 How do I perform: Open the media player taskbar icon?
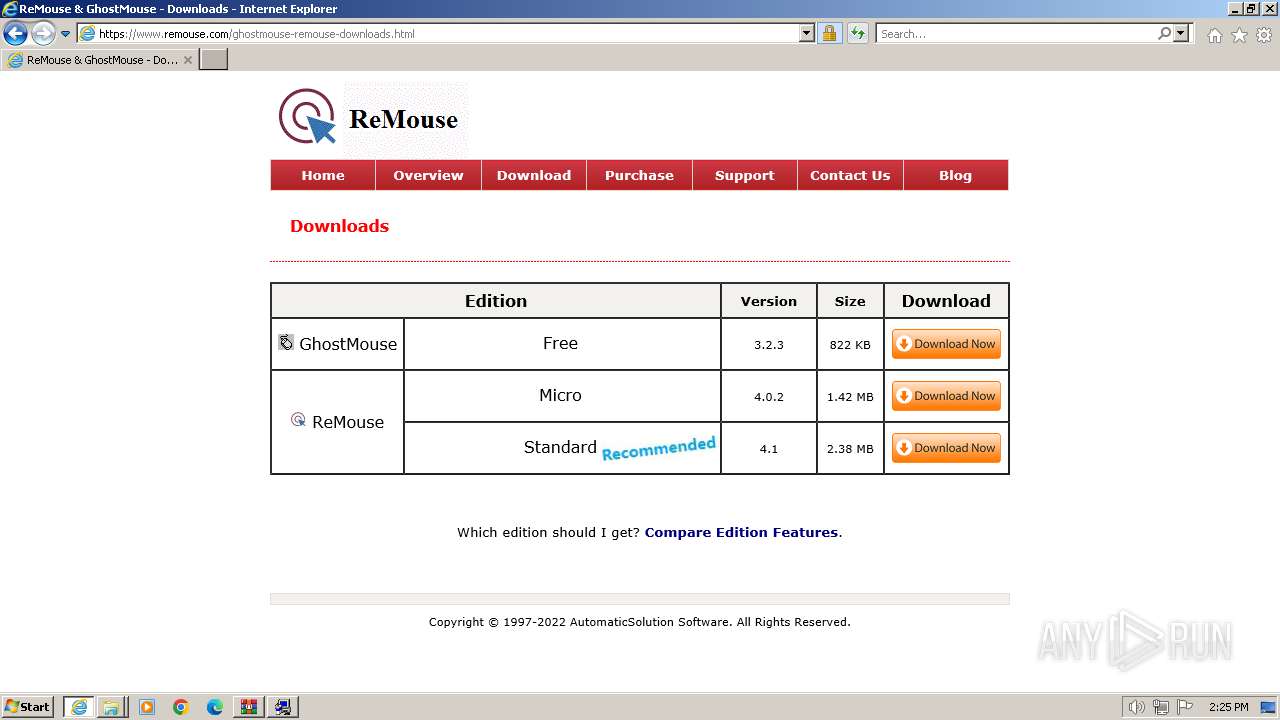[x=147, y=707]
